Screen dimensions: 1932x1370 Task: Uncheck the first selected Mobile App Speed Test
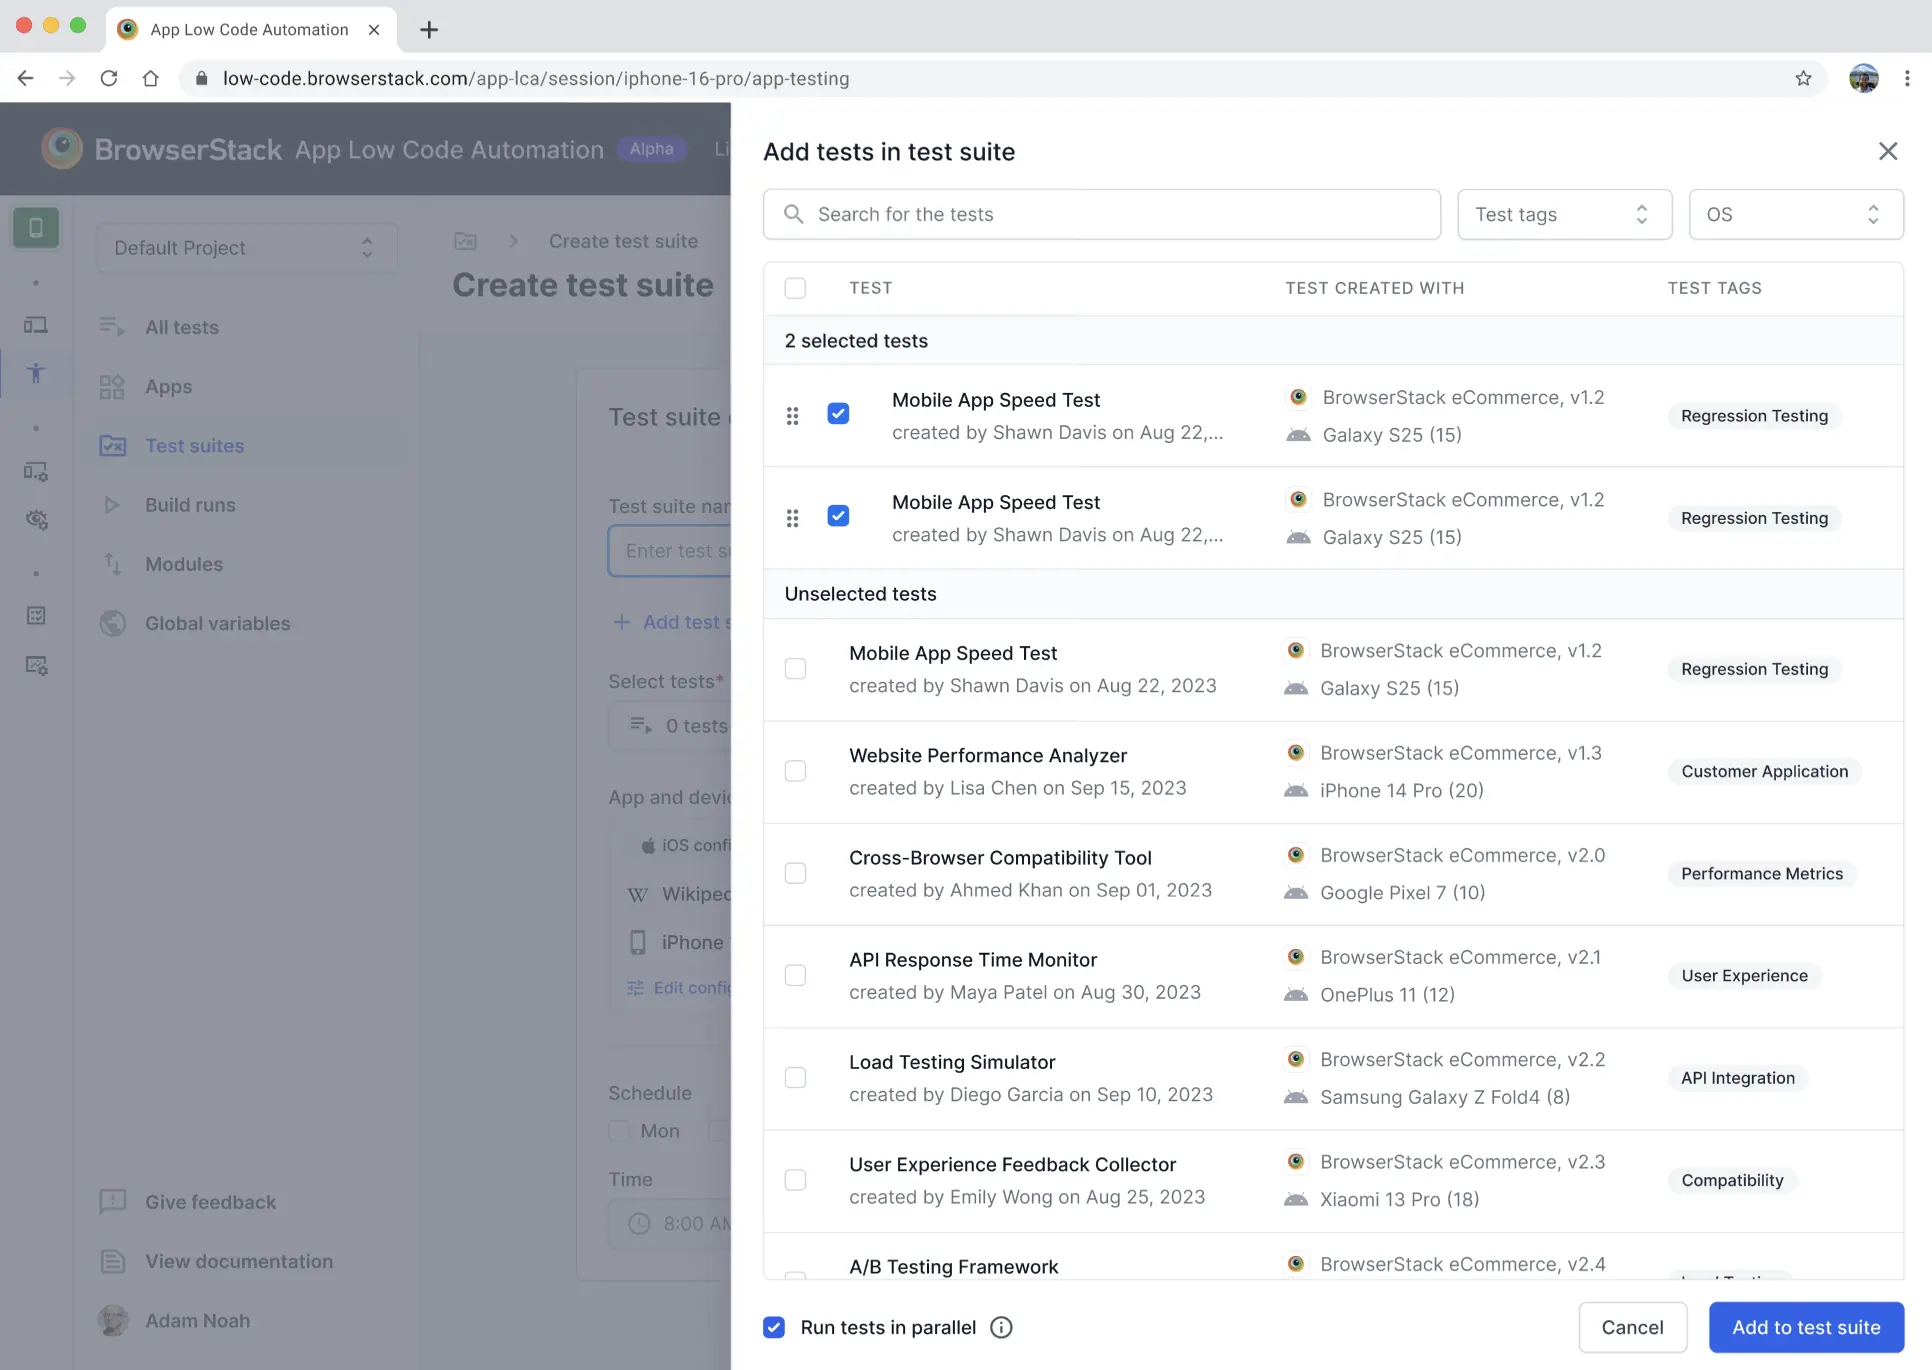tap(838, 413)
